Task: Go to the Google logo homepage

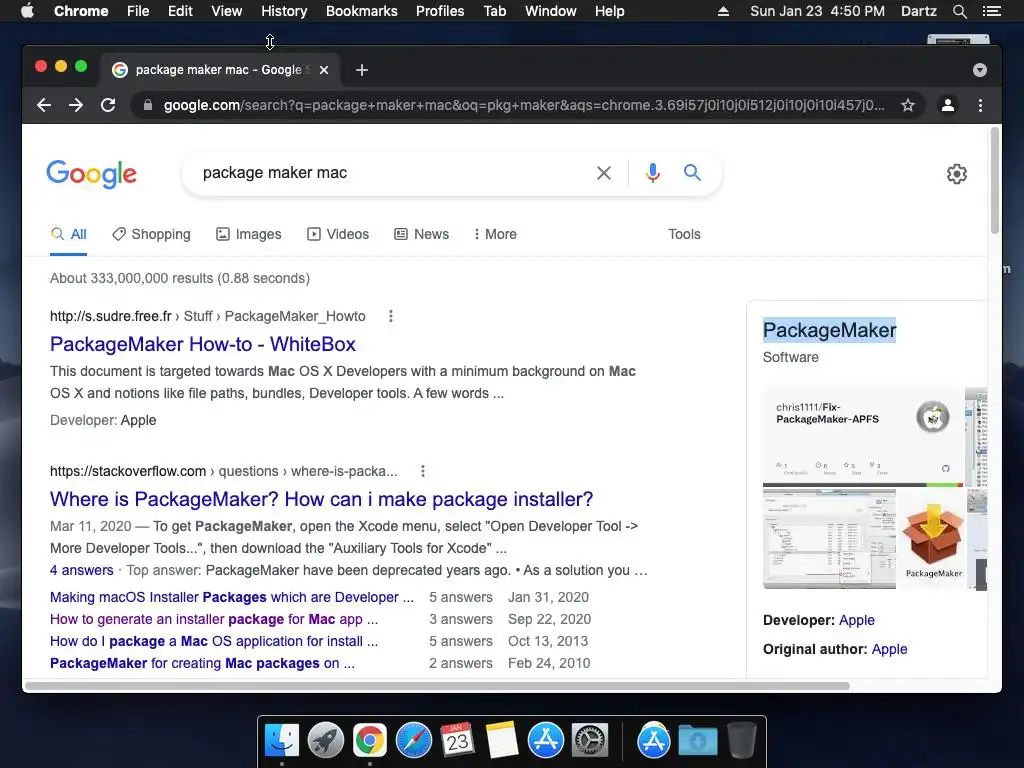Action: [91, 174]
